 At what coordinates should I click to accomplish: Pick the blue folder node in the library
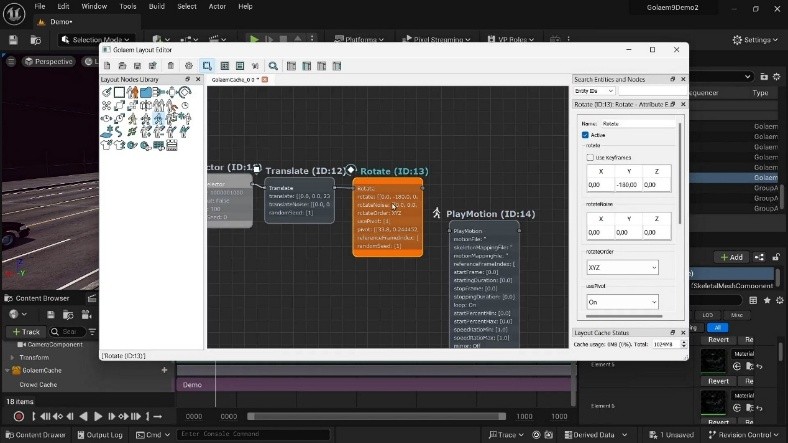146,92
